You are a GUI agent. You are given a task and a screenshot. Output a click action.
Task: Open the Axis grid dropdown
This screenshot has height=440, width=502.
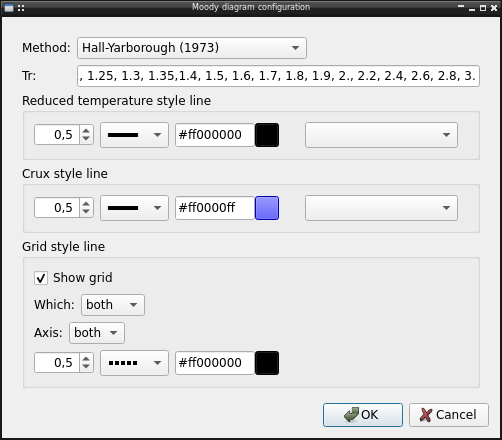[x=97, y=333]
